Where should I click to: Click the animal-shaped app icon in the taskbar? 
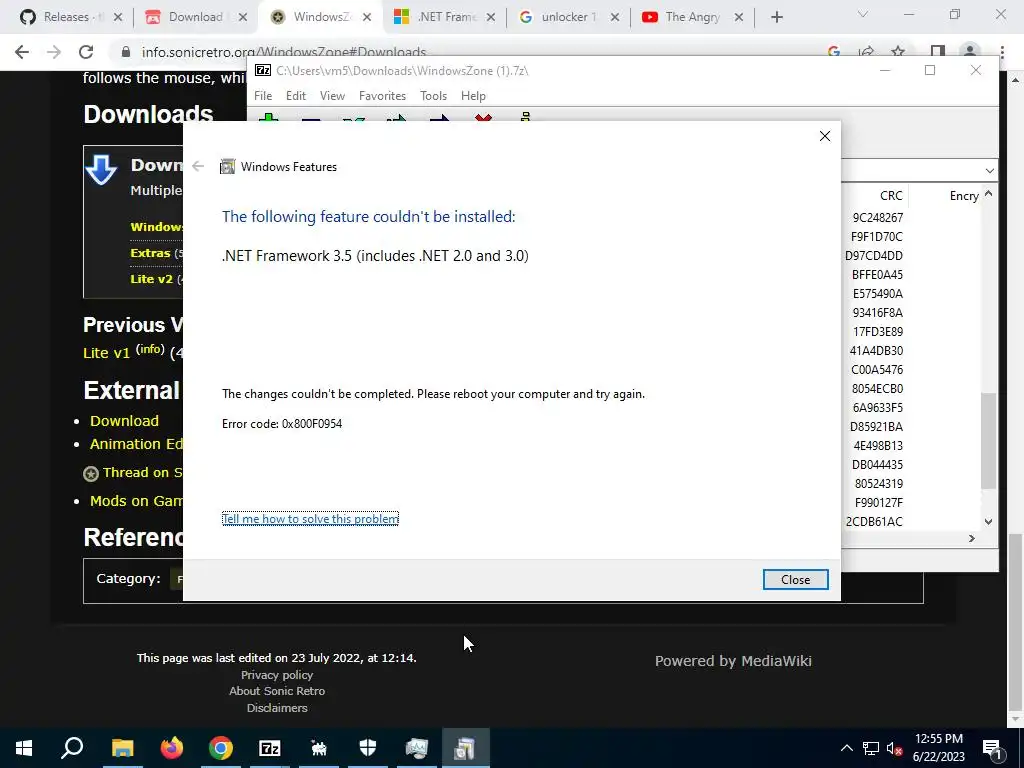(319, 748)
